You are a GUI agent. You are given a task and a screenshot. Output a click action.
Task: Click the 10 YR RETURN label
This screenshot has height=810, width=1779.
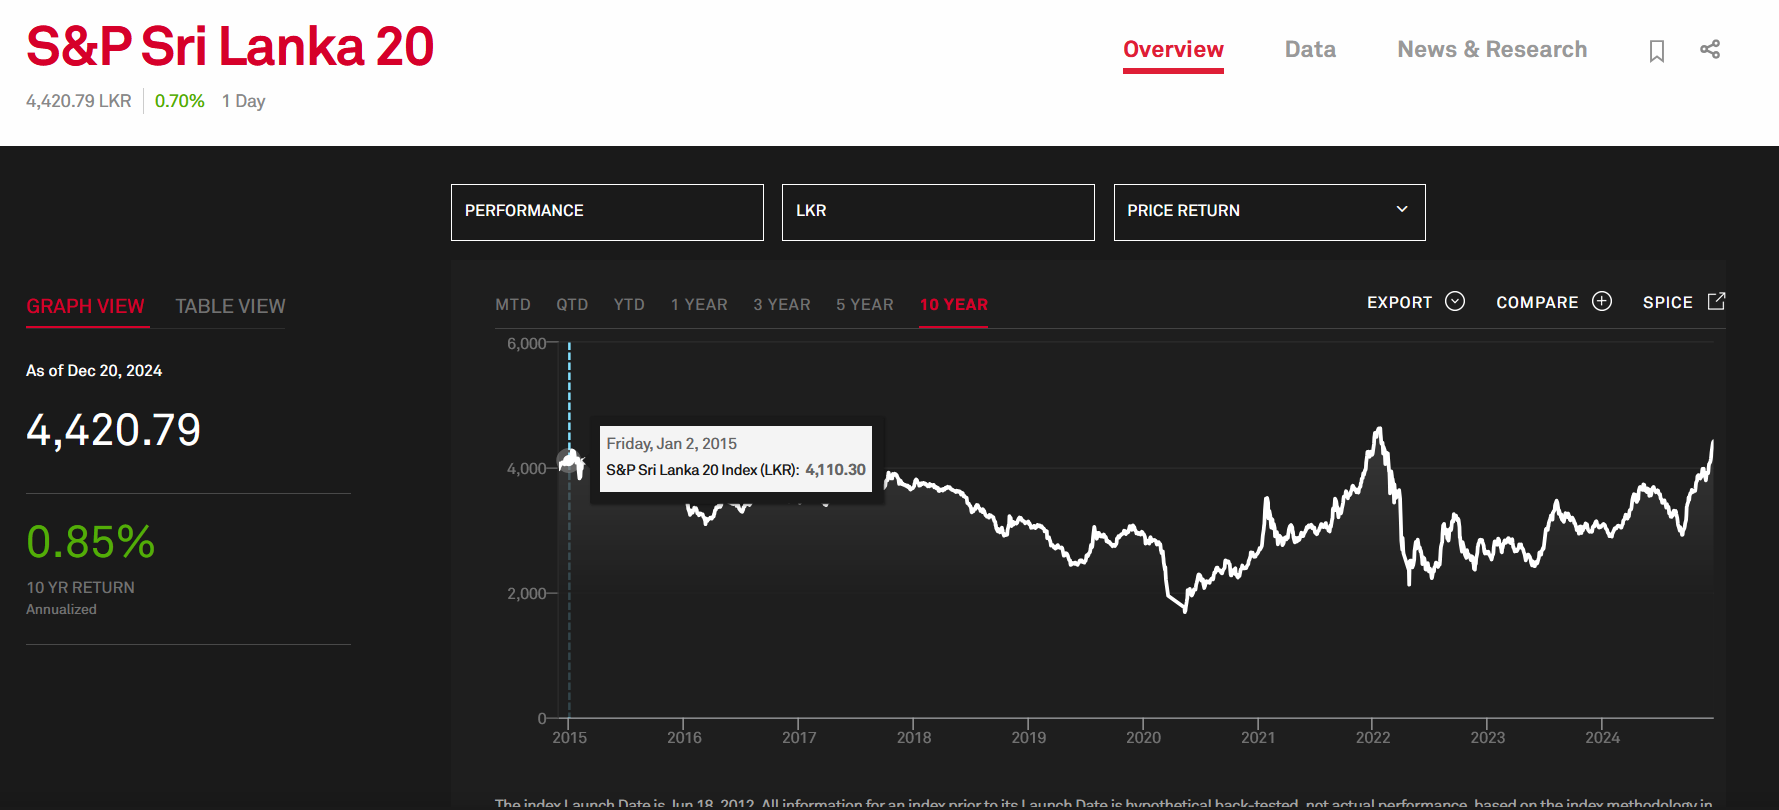click(x=80, y=587)
